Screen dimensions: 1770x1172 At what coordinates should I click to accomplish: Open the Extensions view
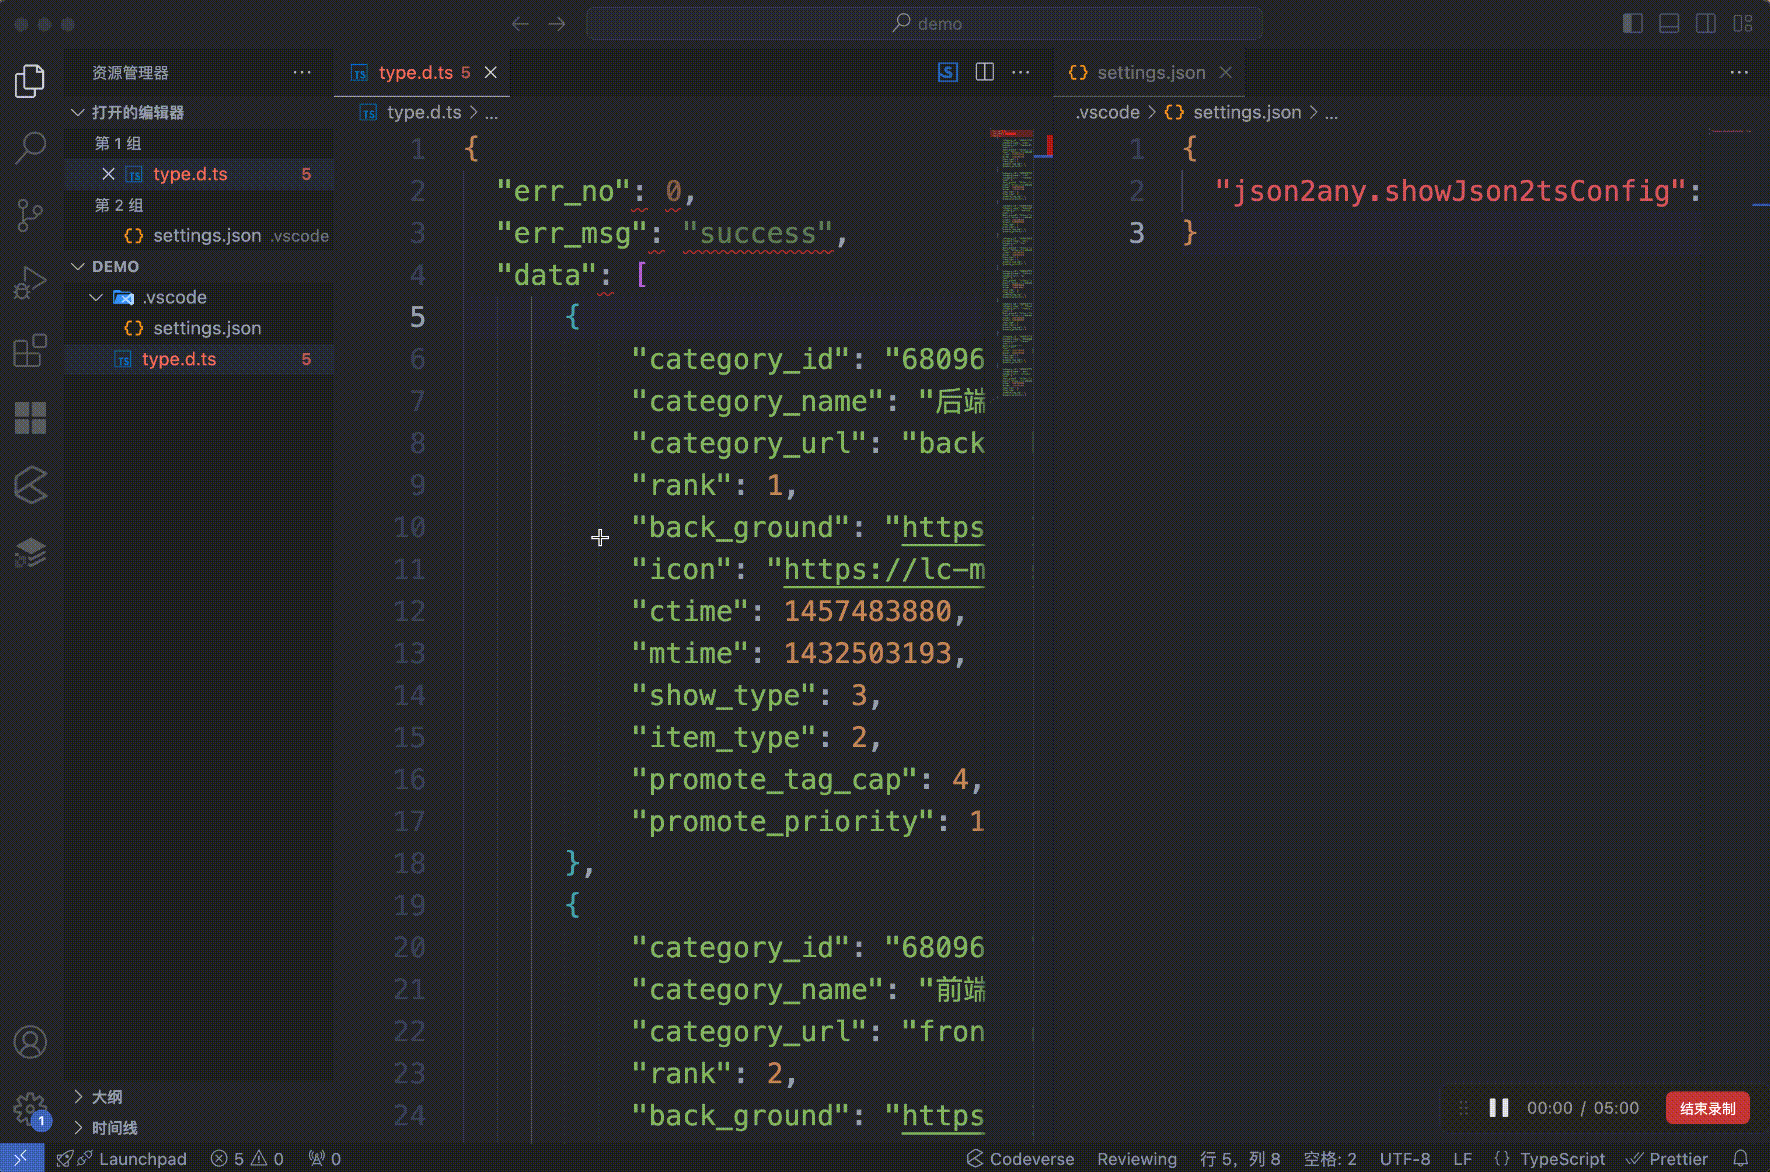click(x=30, y=350)
